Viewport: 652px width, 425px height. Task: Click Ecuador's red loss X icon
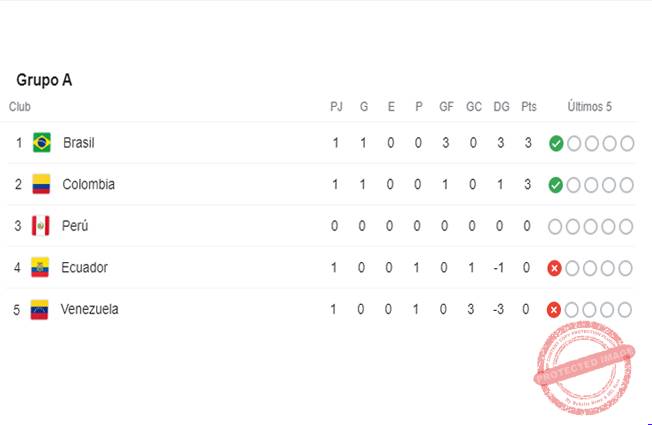pos(554,268)
